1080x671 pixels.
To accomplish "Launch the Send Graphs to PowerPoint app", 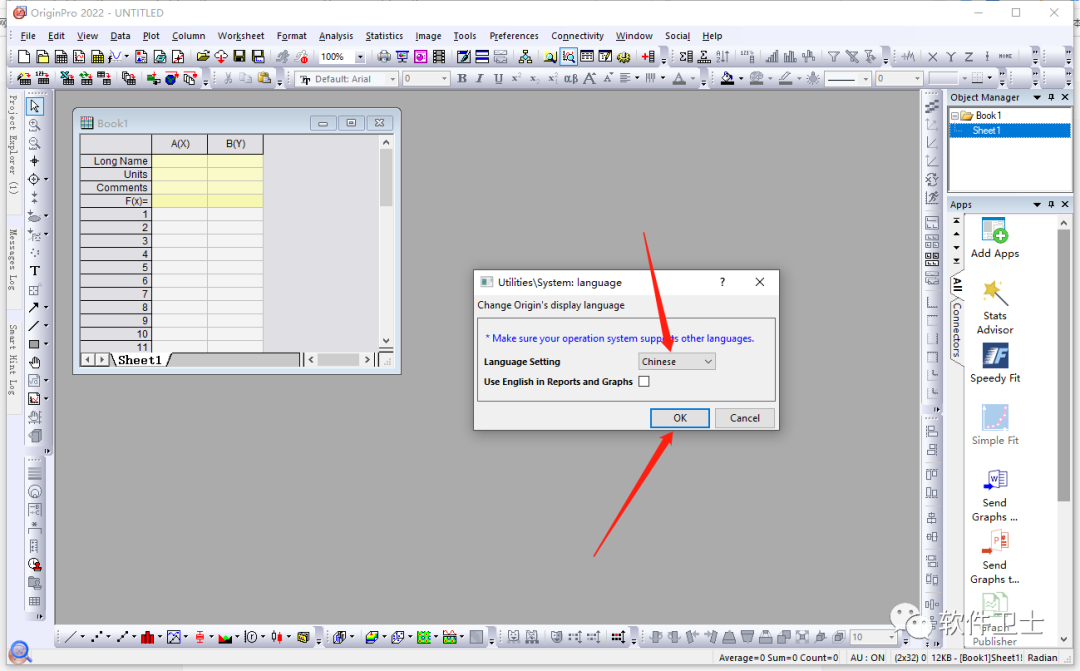I will click(x=995, y=558).
